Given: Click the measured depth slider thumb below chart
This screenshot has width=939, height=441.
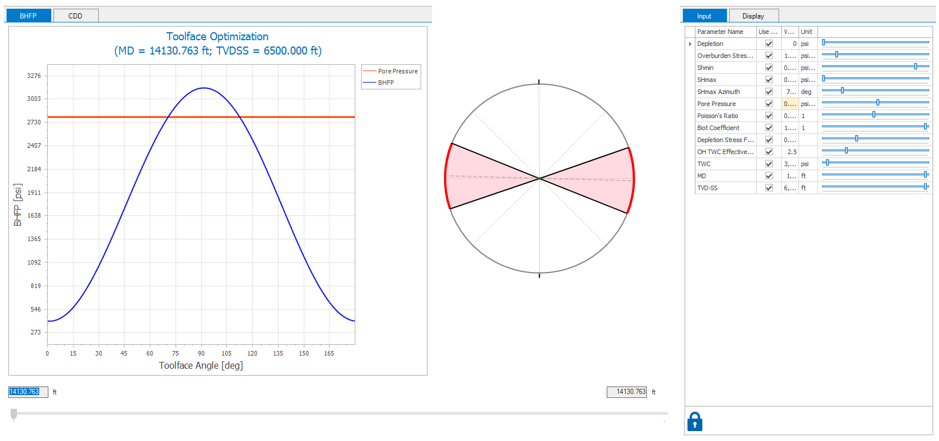Looking at the screenshot, I should coord(14,413).
